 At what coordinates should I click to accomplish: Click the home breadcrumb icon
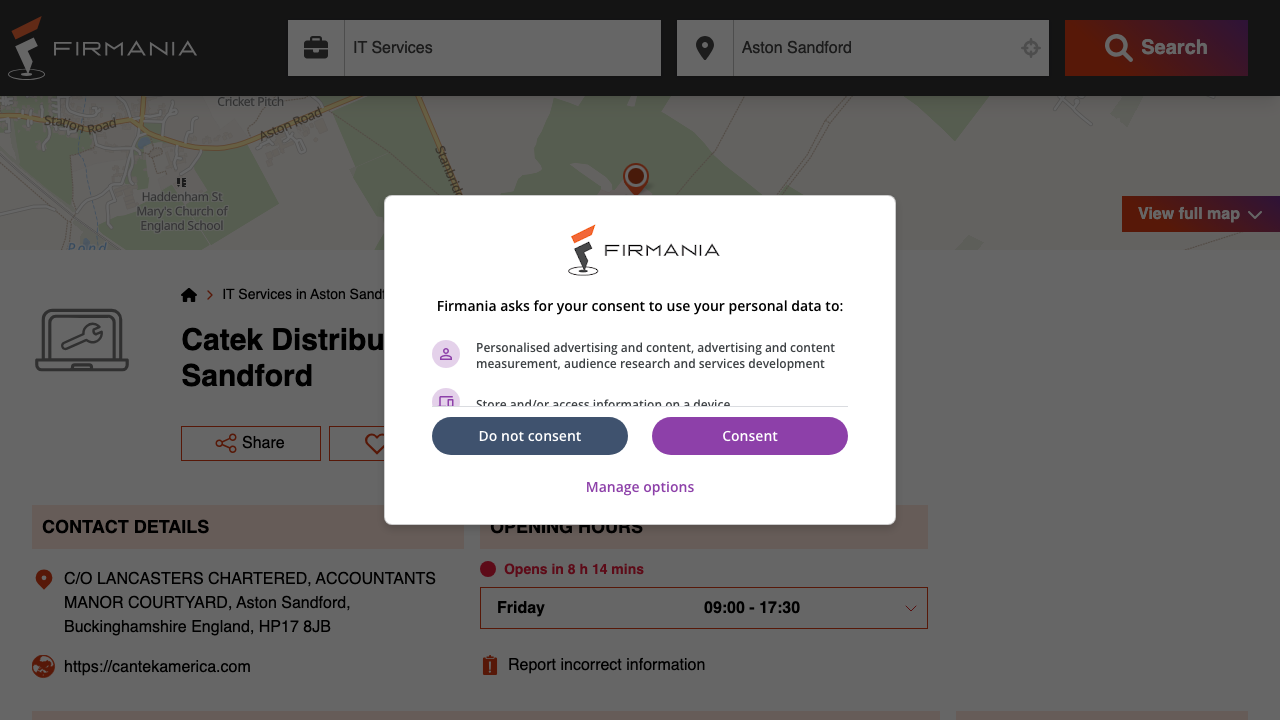[189, 294]
